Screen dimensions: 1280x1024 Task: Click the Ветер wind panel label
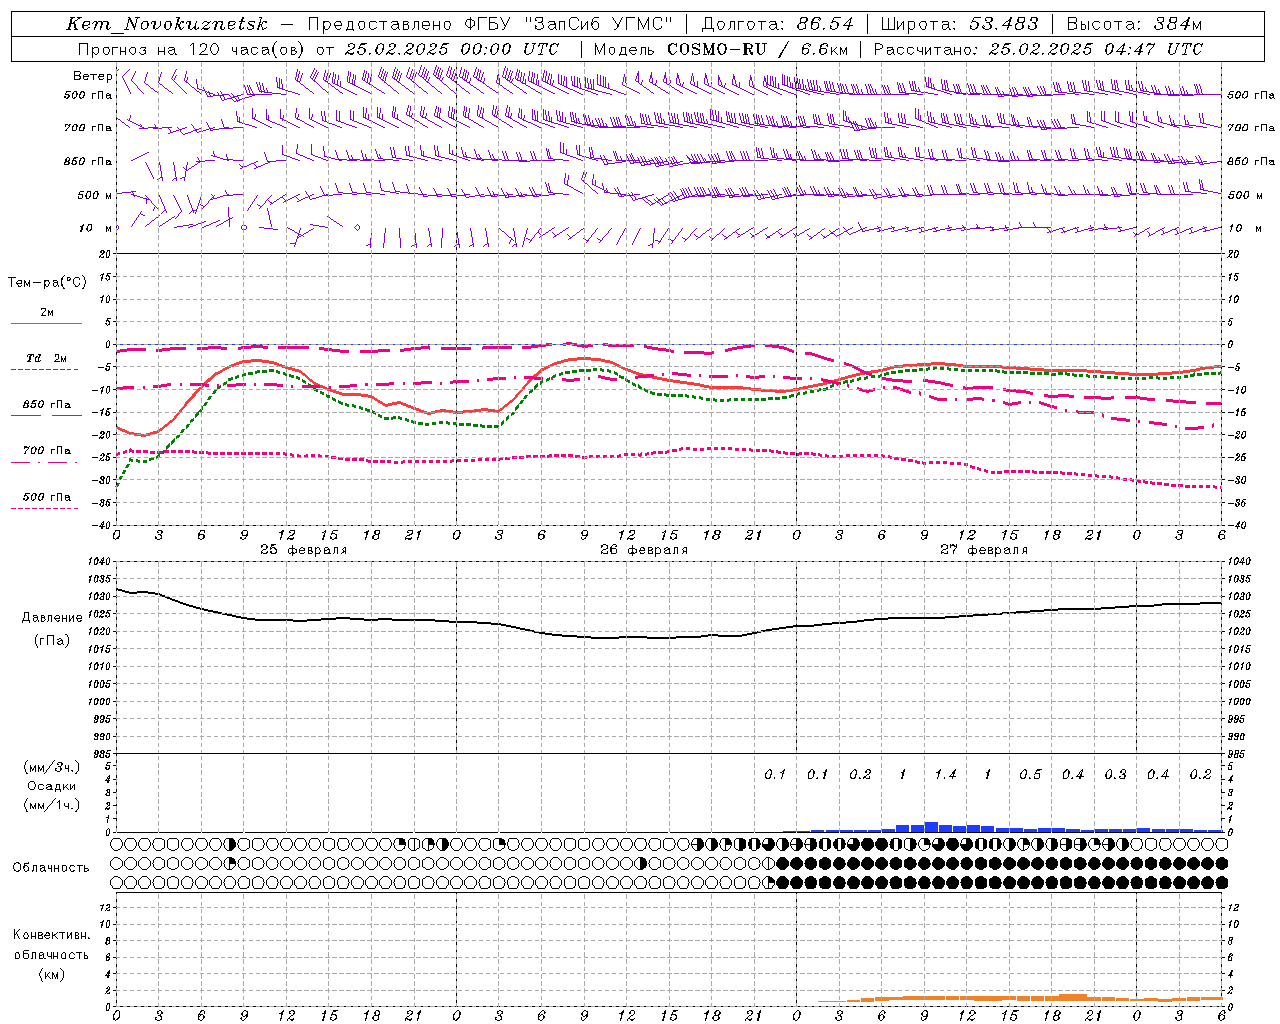92,76
